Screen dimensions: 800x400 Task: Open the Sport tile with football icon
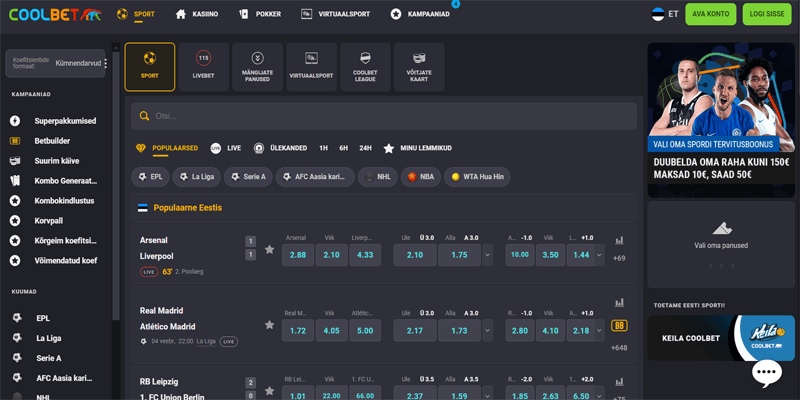[x=149, y=67]
